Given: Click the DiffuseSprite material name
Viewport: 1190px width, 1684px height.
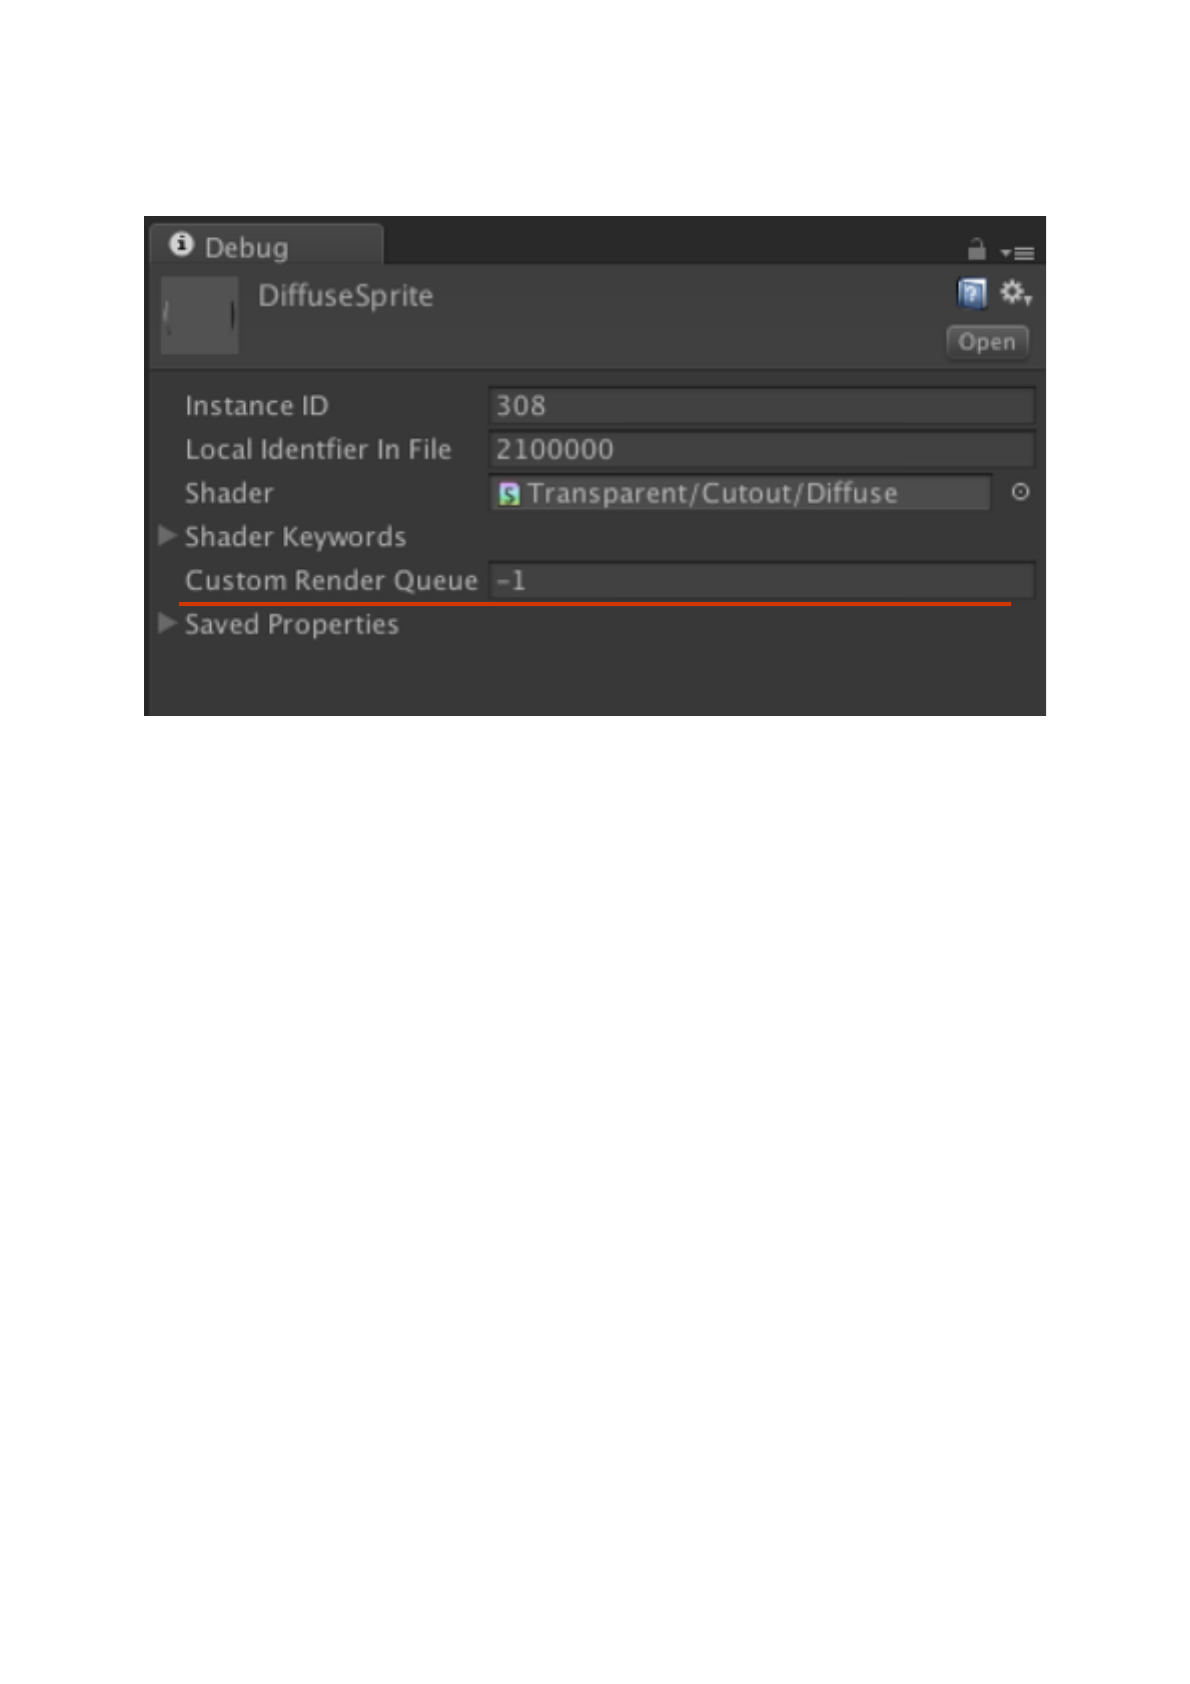Looking at the screenshot, I should [345, 296].
